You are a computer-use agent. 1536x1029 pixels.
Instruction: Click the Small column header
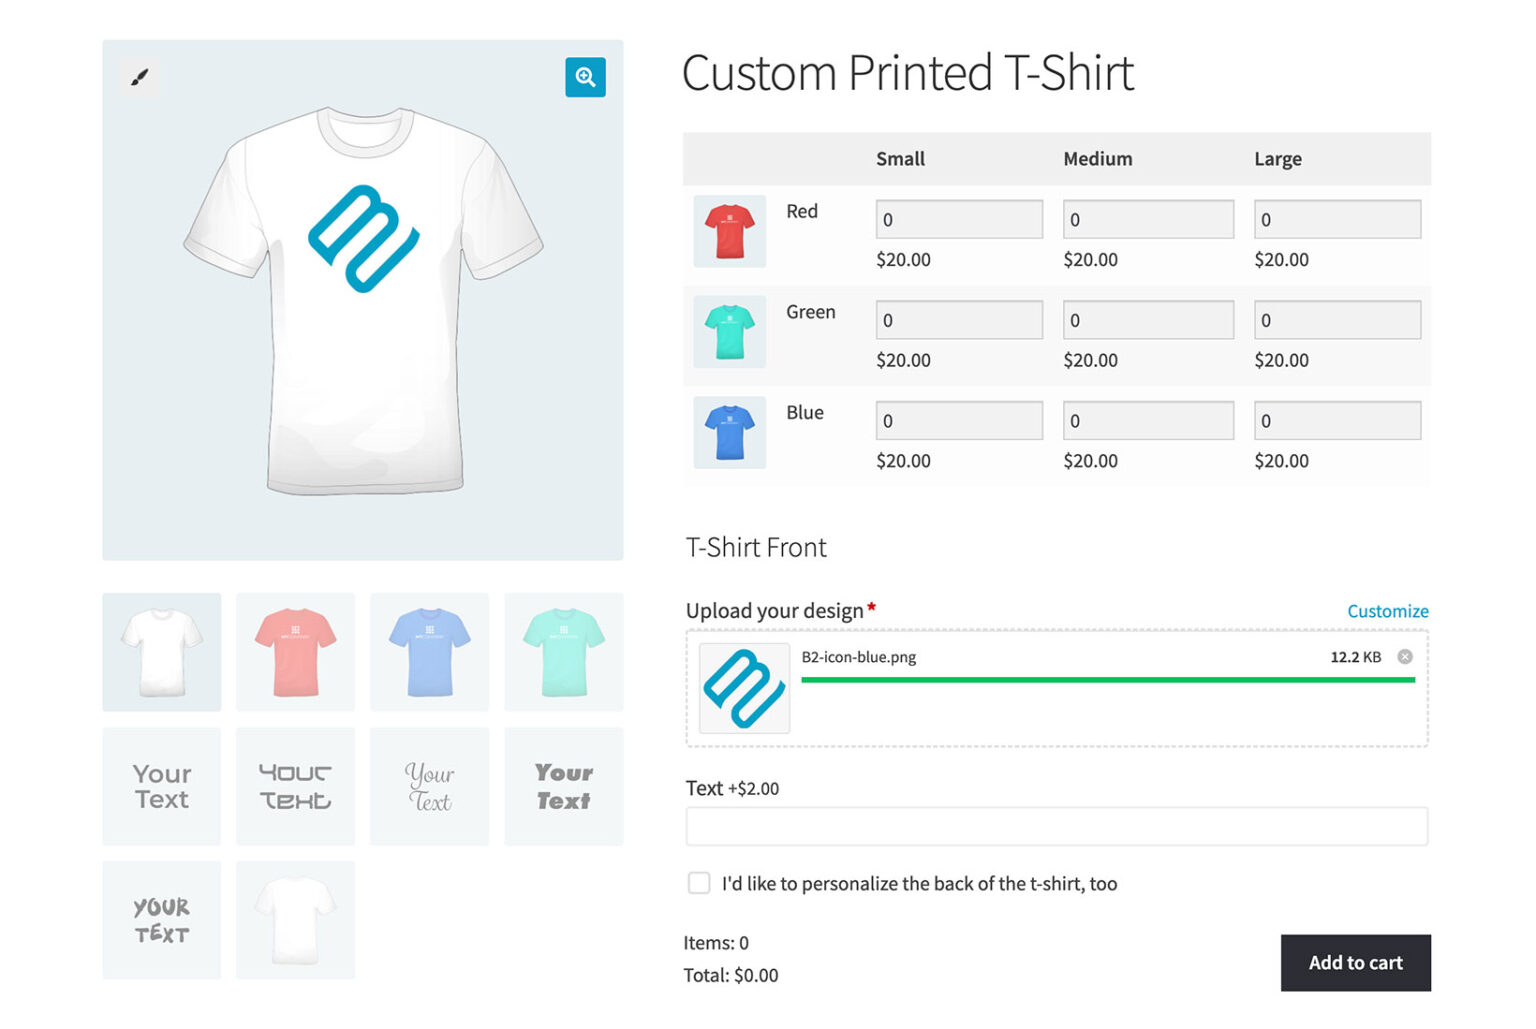[x=900, y=159]
